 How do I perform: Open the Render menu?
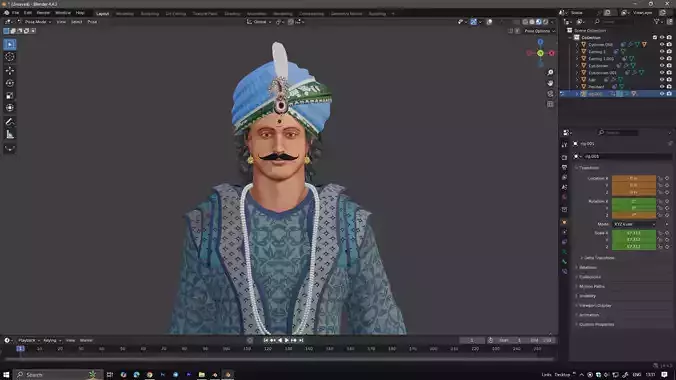43,13
